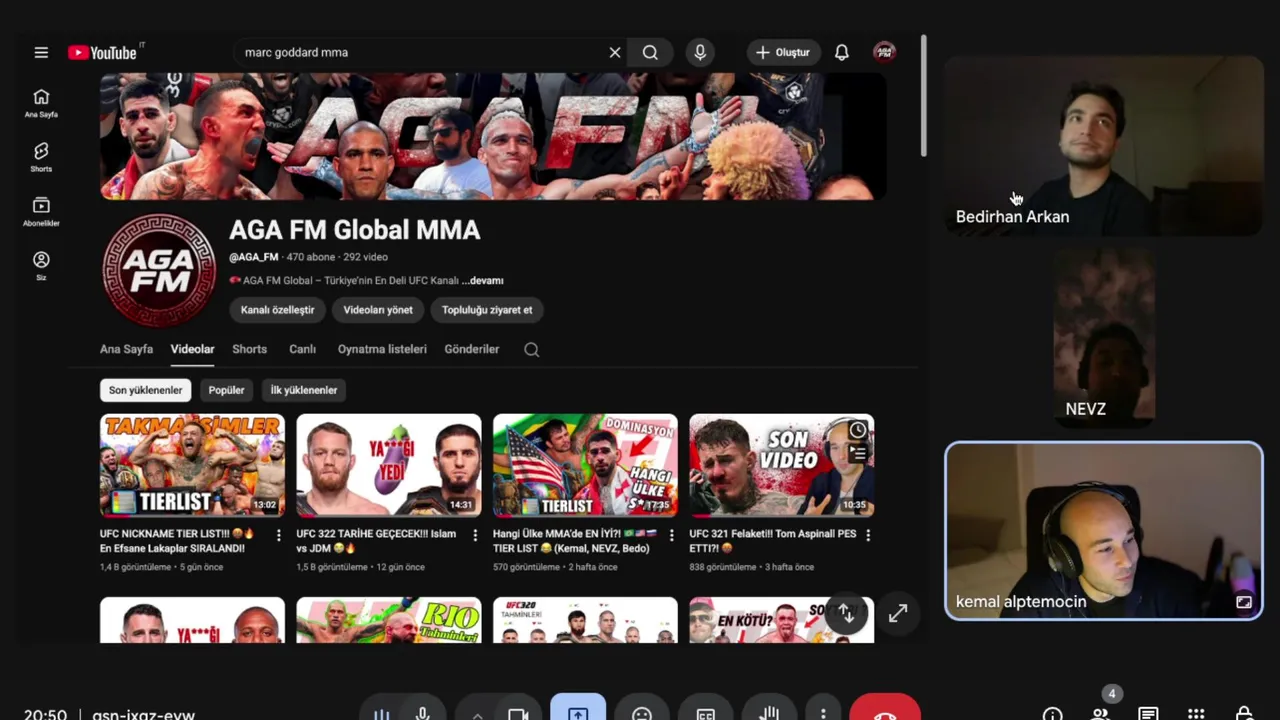Screen dimensions: 1280x720
Task: Click the AGA FM channel profile picture
Action: tap(159, 270)
